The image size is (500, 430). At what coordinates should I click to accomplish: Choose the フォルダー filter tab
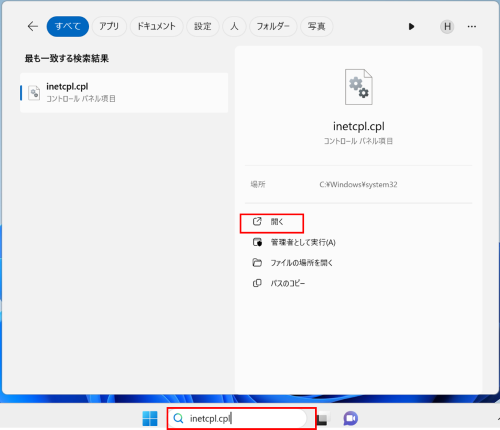[273, 26]
